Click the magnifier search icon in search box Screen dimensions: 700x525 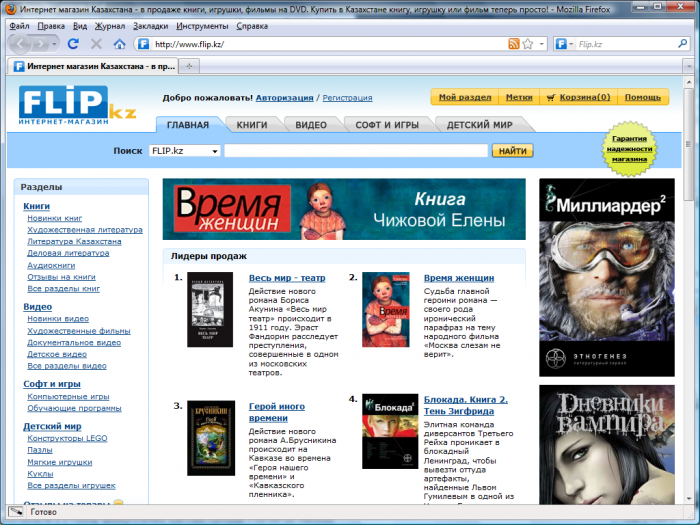pyautogui.click(x=683, y=44)
